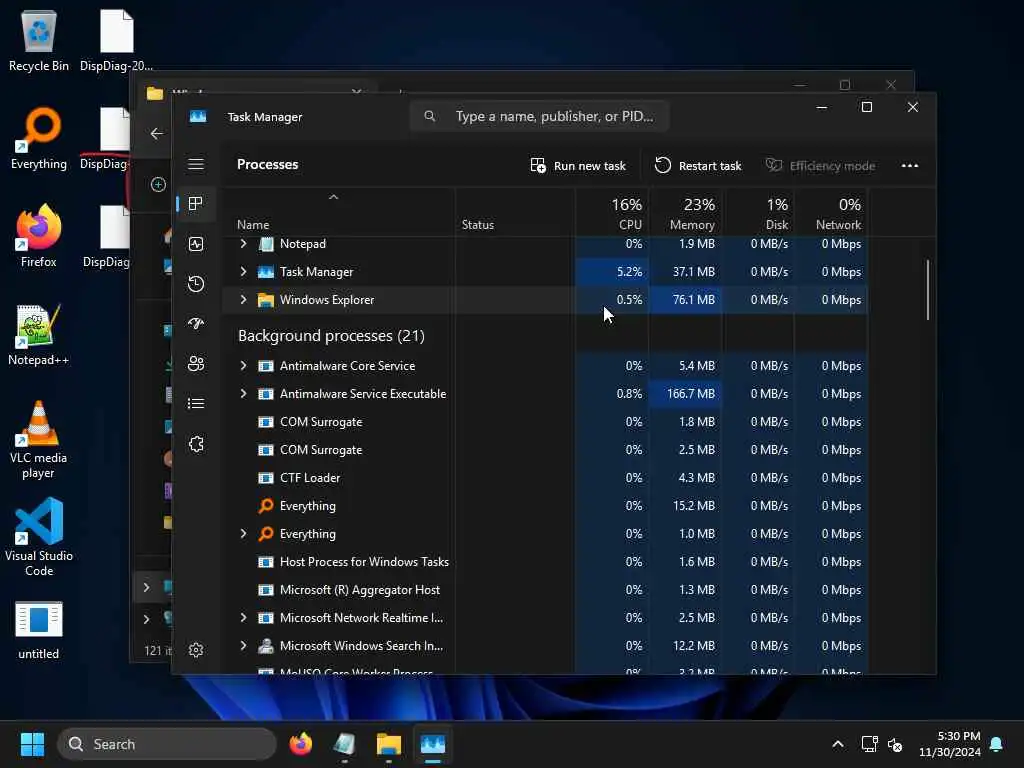Expand Microsoft Network Realtime entry
Viewport: 1024px width, 768px height.
[244, 618]
